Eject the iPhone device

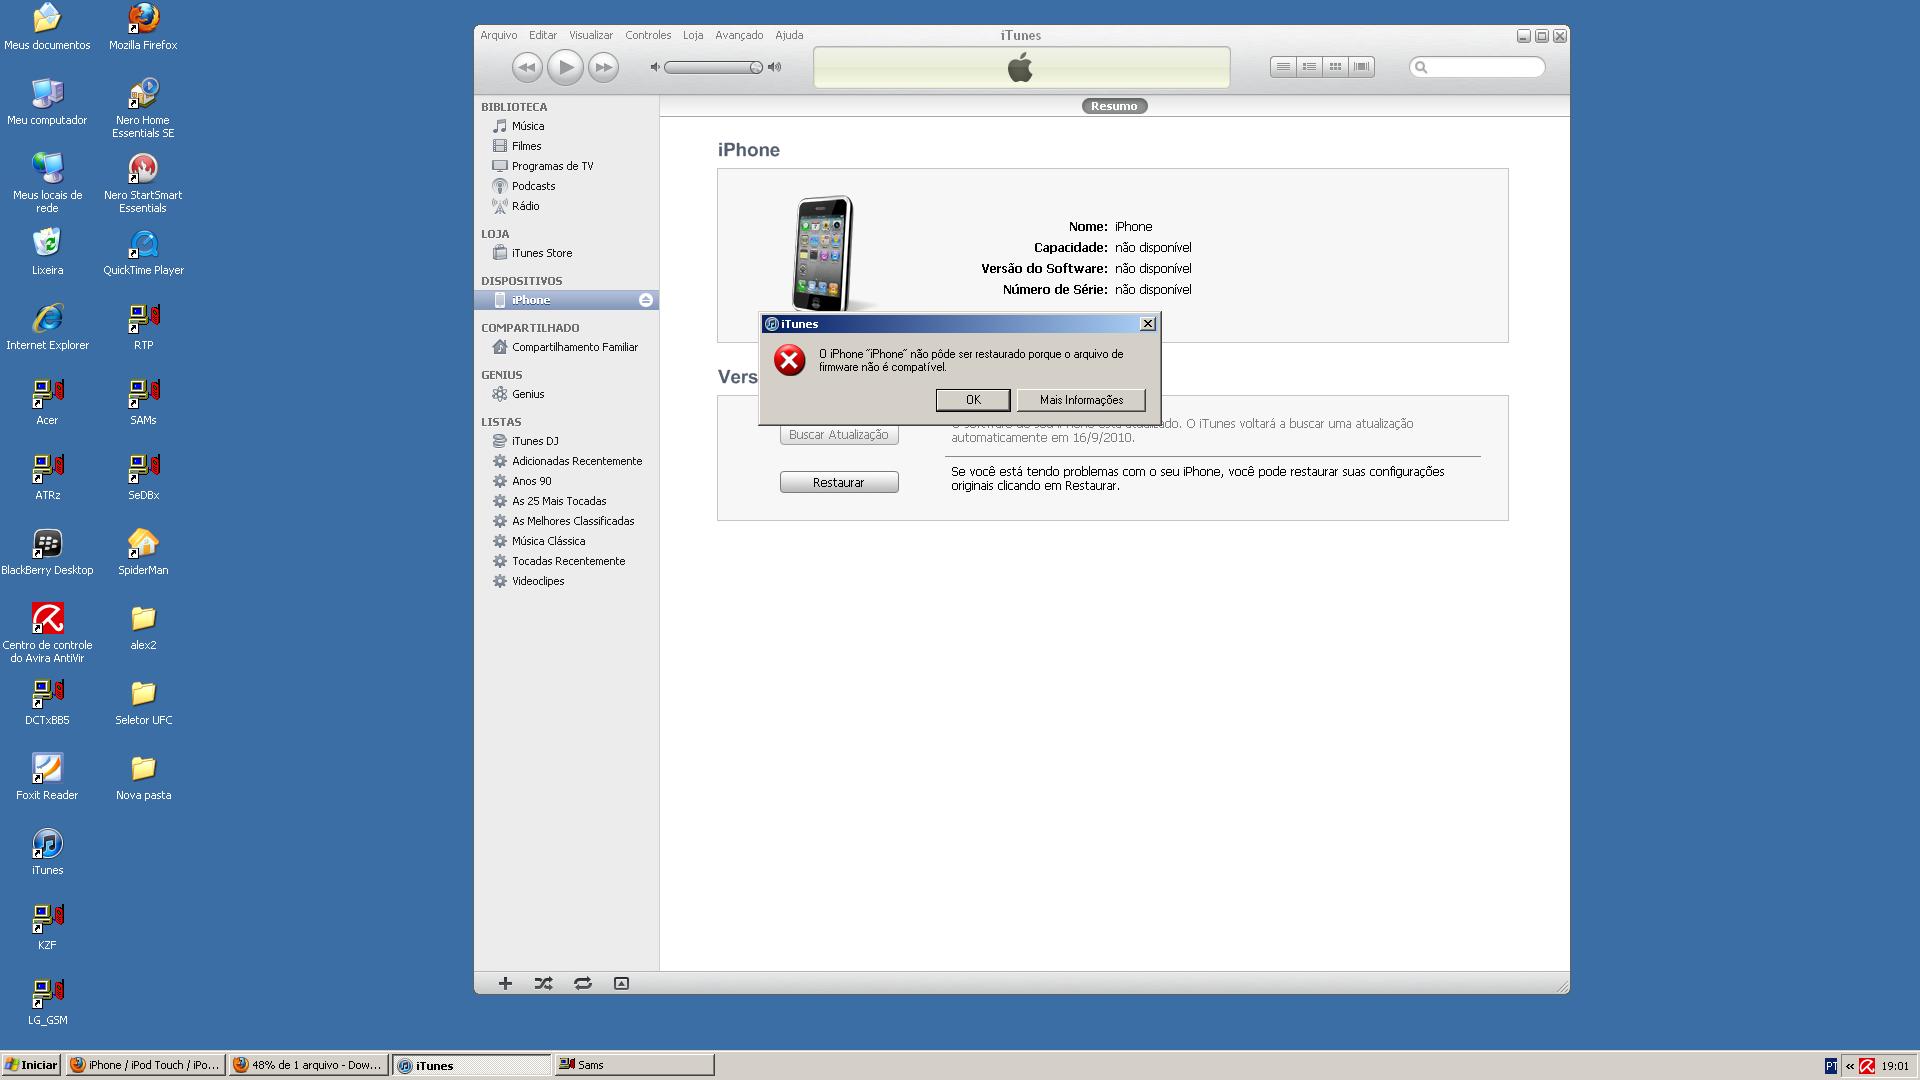646,300
